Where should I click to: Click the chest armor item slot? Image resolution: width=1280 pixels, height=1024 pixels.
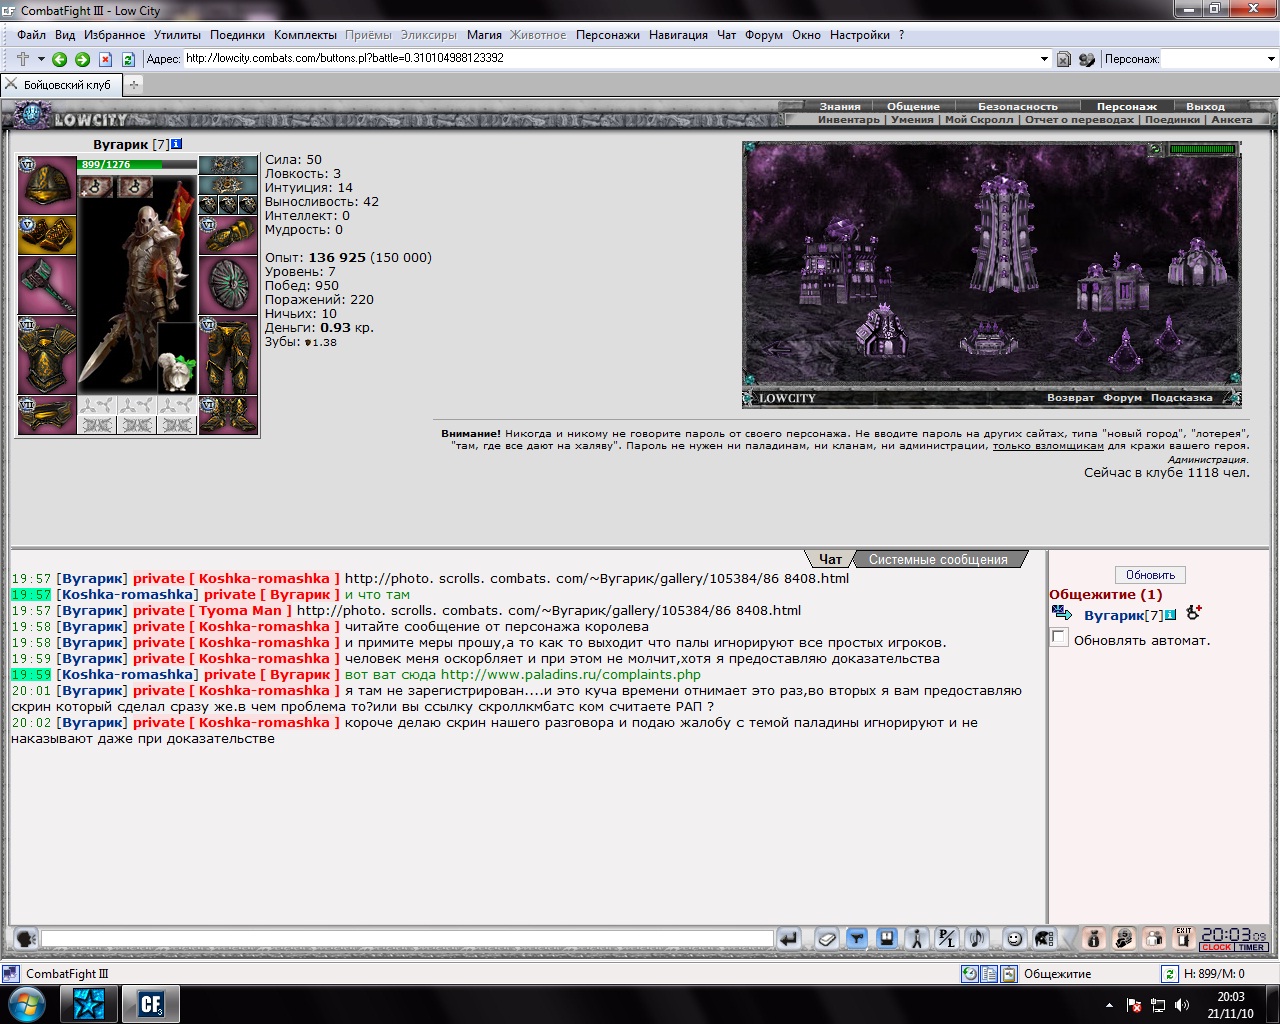pyautogui.click(x=47, y=356)
